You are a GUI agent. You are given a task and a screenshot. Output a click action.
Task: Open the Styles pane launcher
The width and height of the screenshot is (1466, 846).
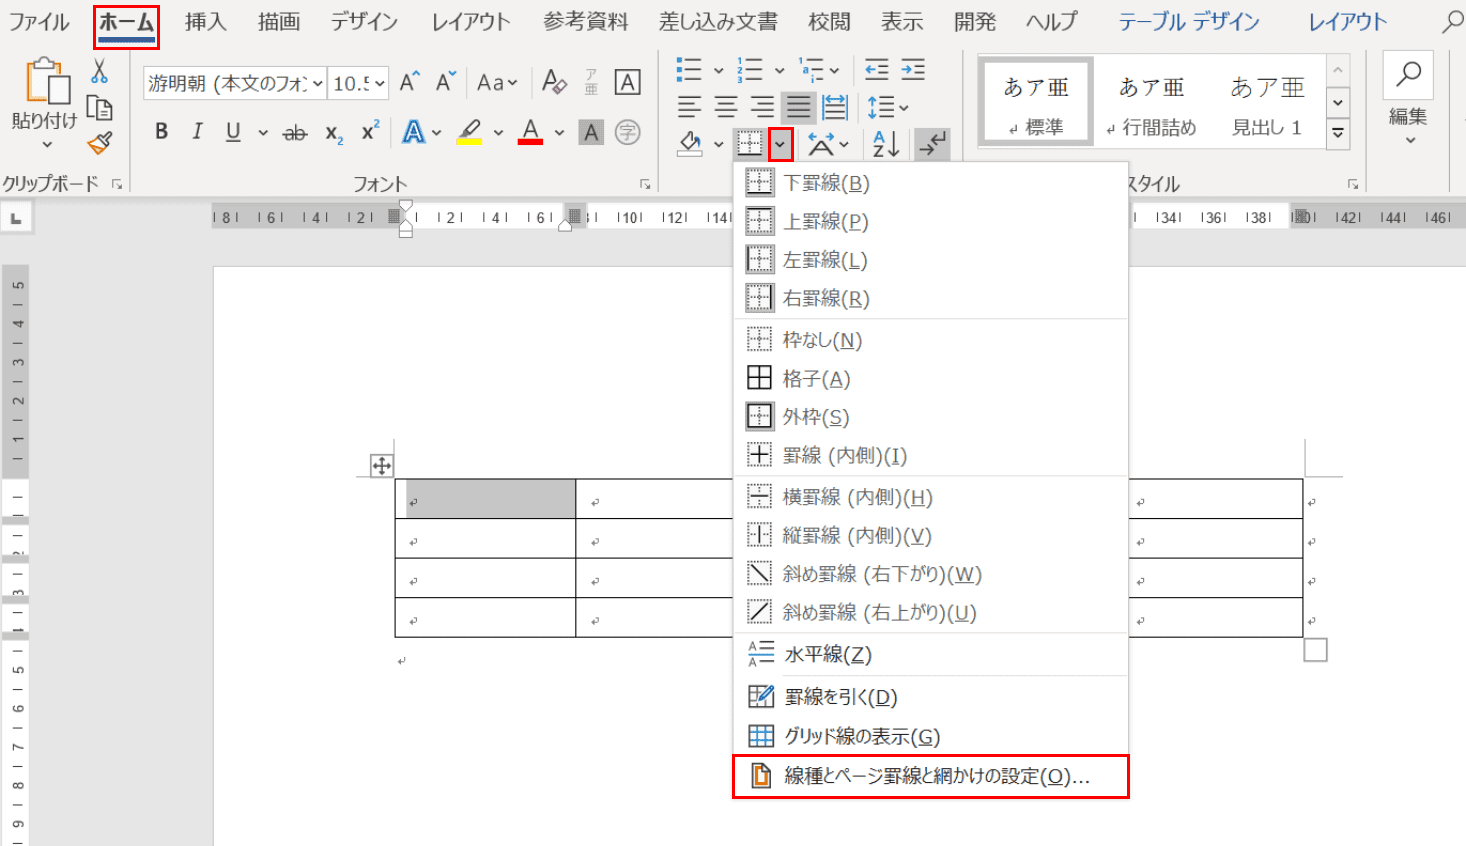(x=1352, y=184)
